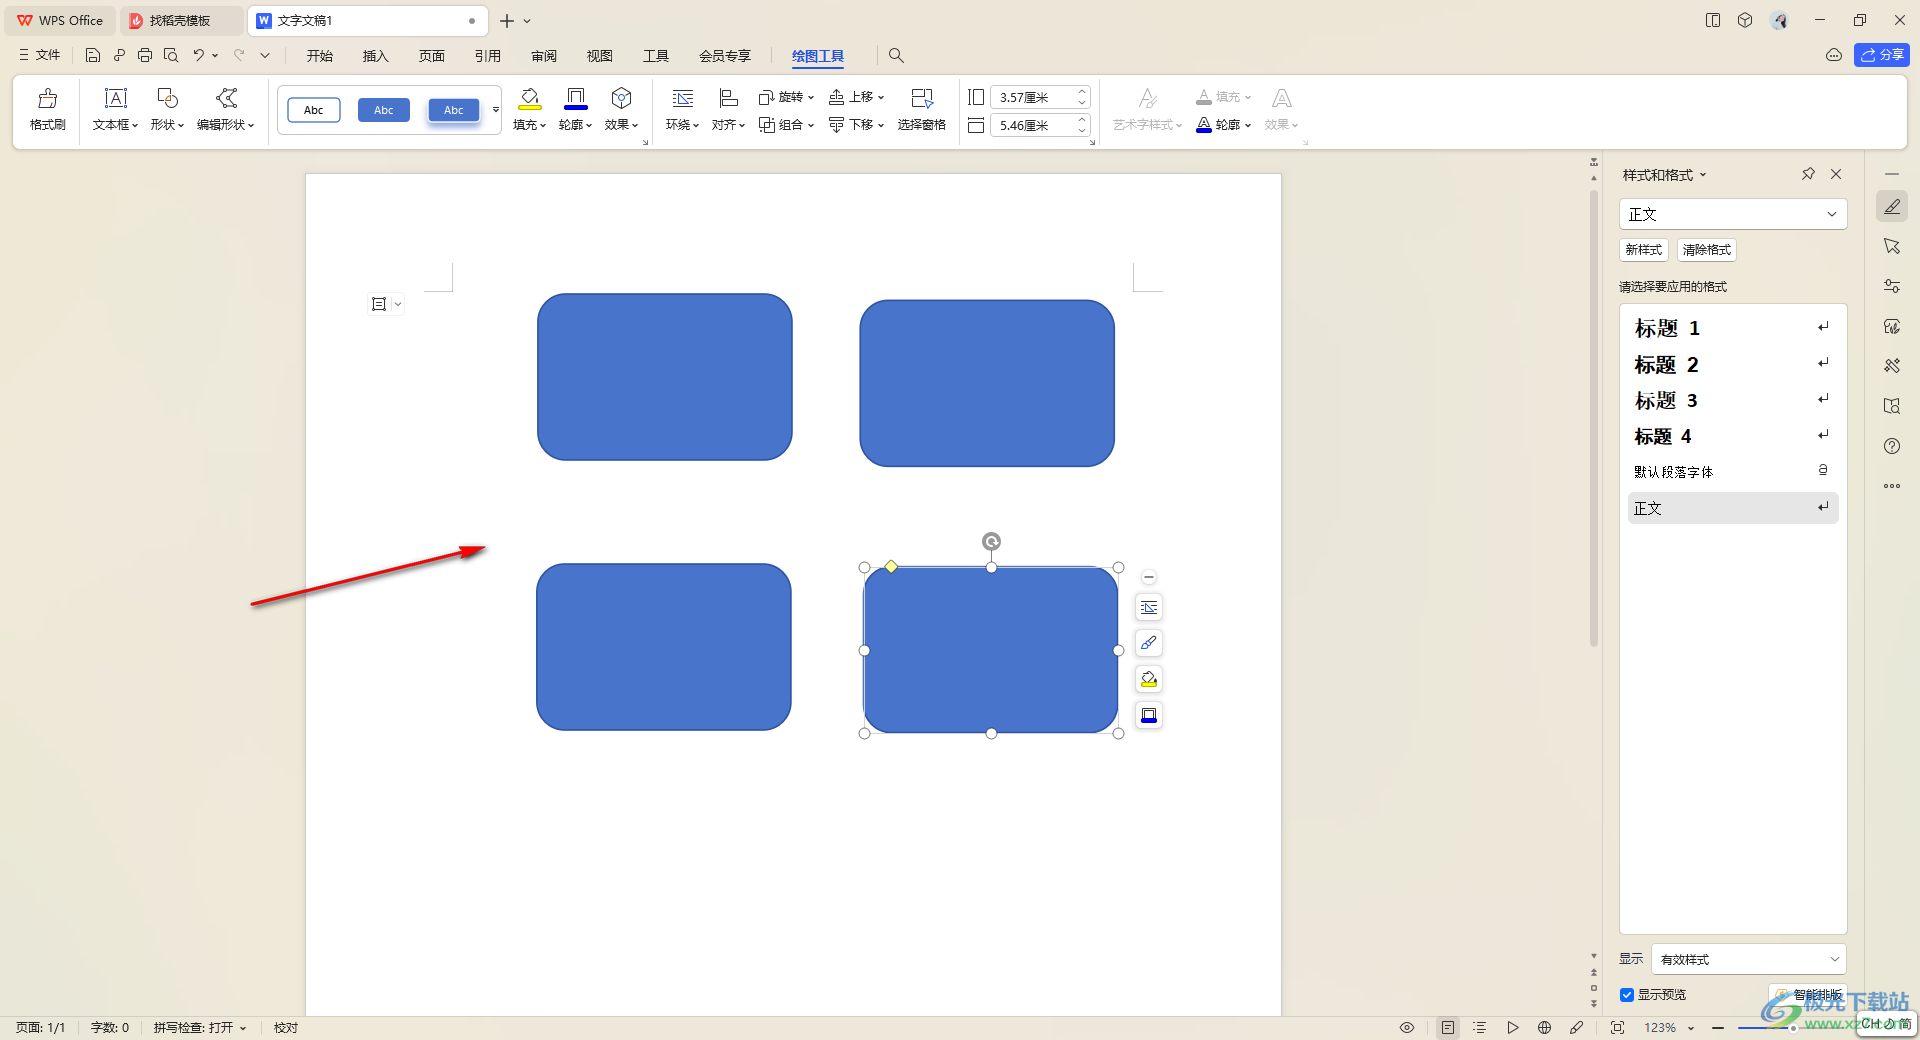Open the 审阅 (Review) tab

pyautogui.click(x=544, y=56)
